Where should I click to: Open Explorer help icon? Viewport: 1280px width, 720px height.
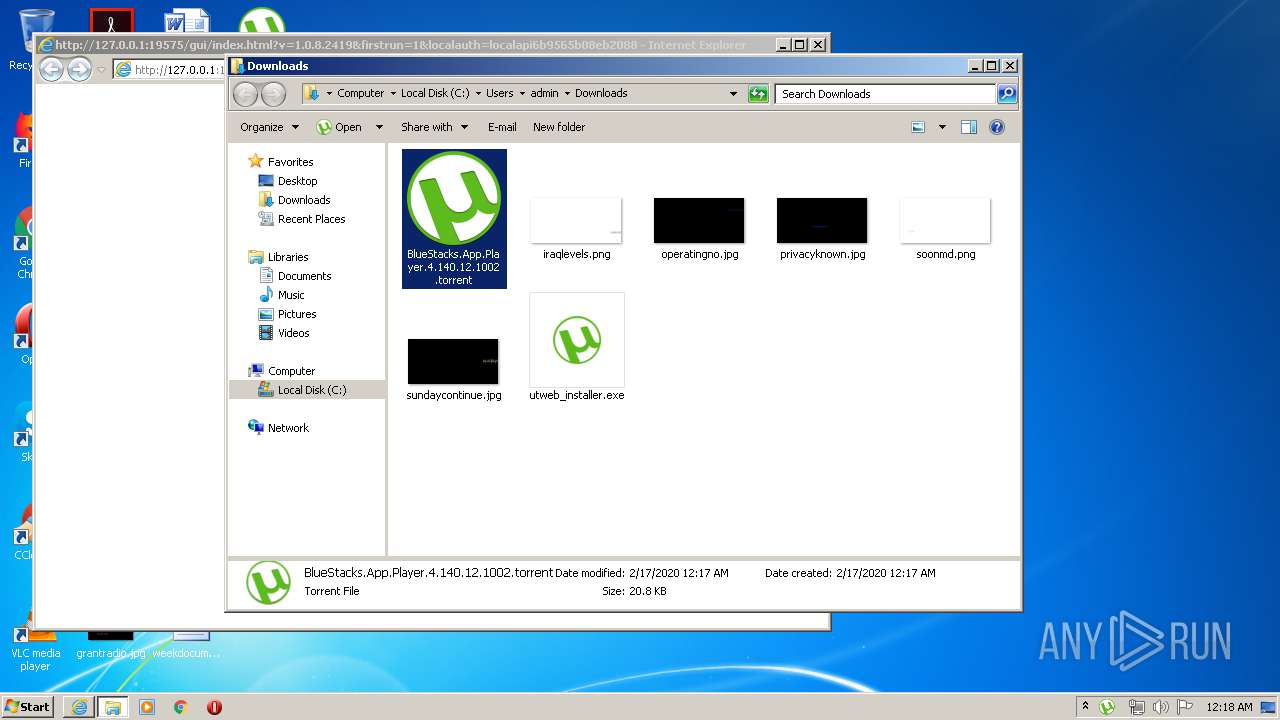tap(996, 127)
